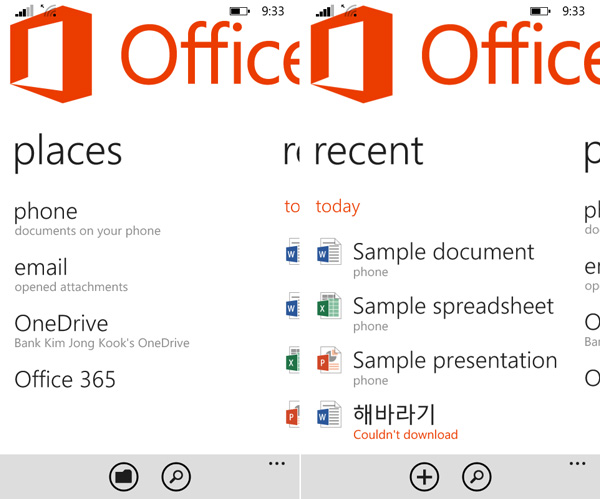Image resolution: width=600 pixels, height=499 pixels.
Task: Tap the search icon under recent screen
Action: (x=477, y=476)
